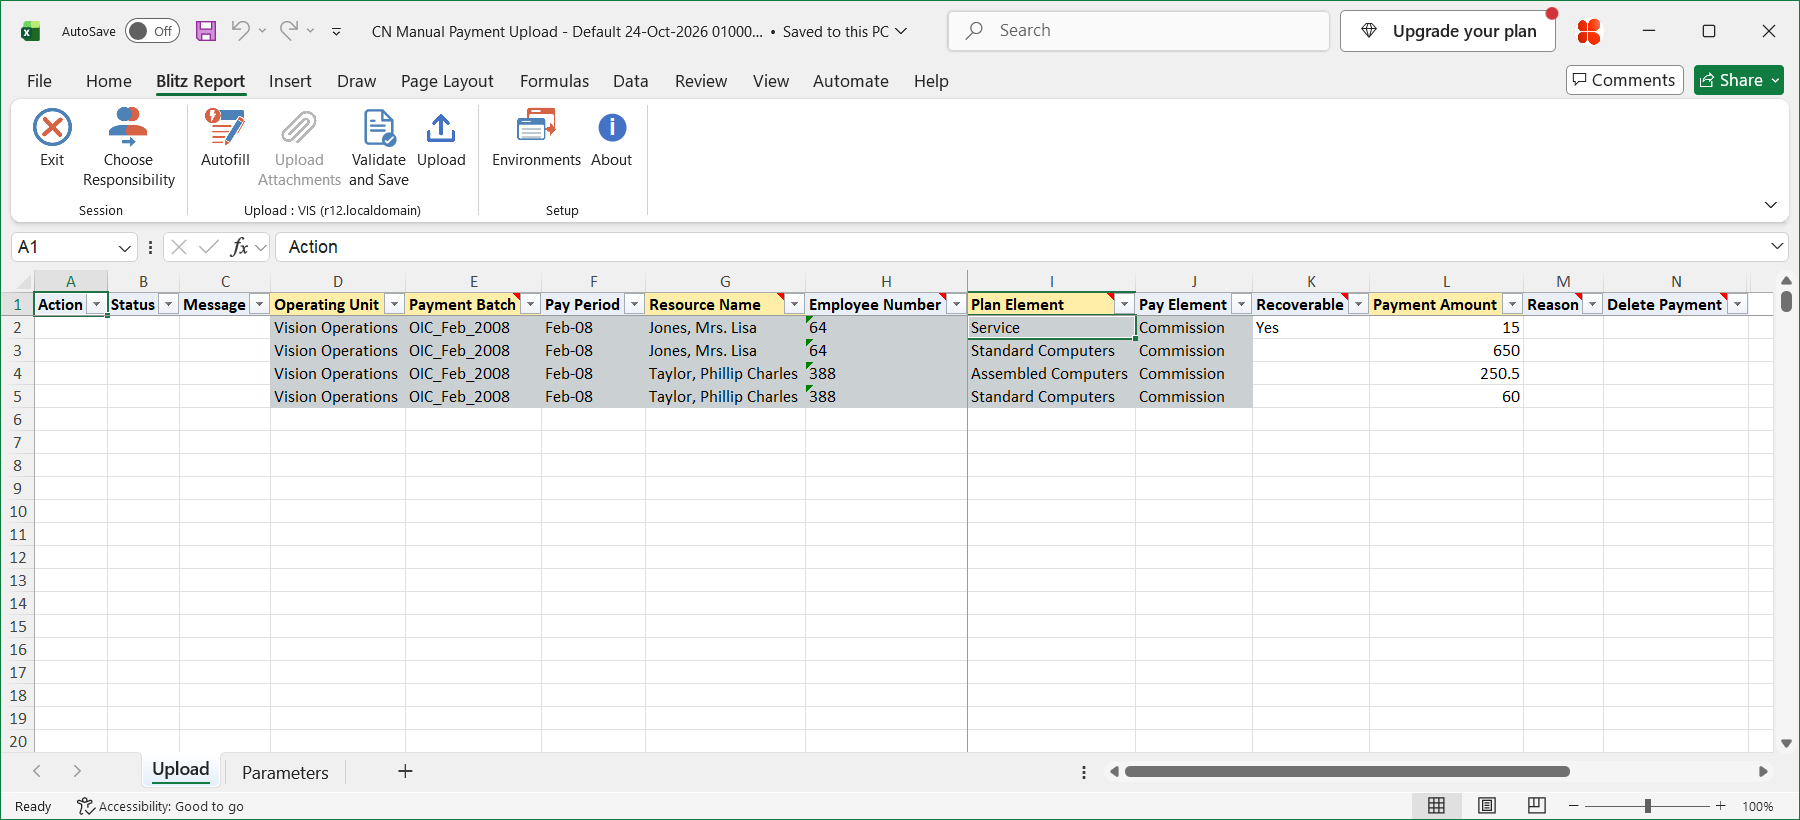The height and width of the screenshot is (820, 1800).
Task: Click the Comments button
Action: [x=1624, y=80]
